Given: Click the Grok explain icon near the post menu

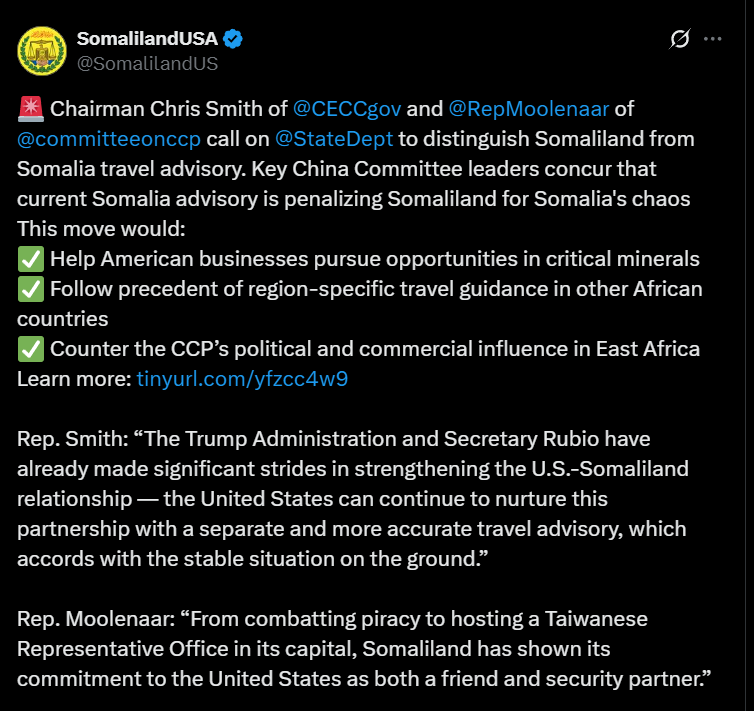Looking at the screenshot, I should [x=679, y=39].
